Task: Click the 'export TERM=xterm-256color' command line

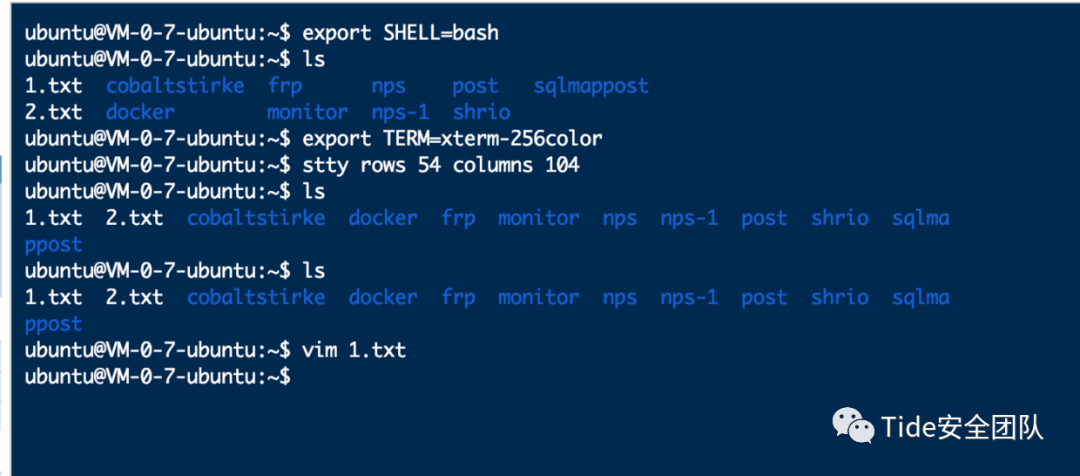Action: [453, 139]
